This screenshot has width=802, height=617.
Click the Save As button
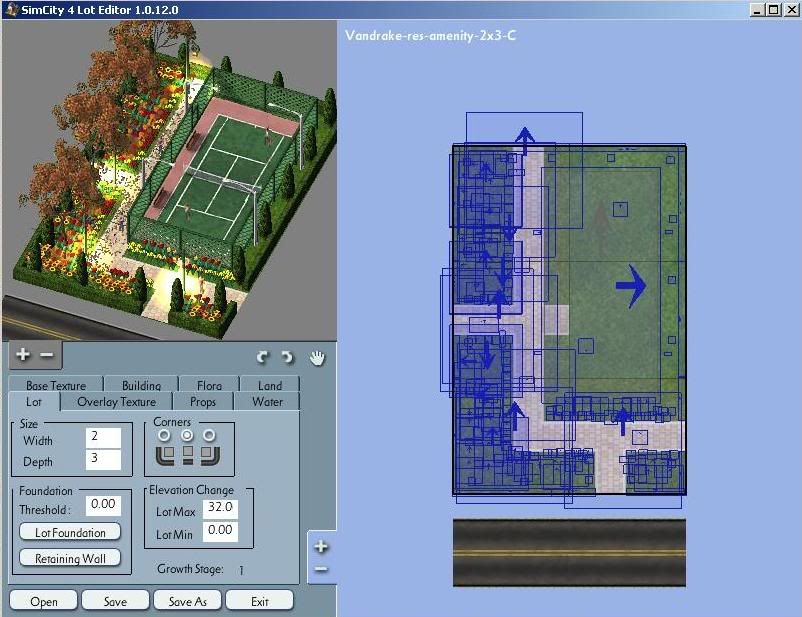coord(187,601)
